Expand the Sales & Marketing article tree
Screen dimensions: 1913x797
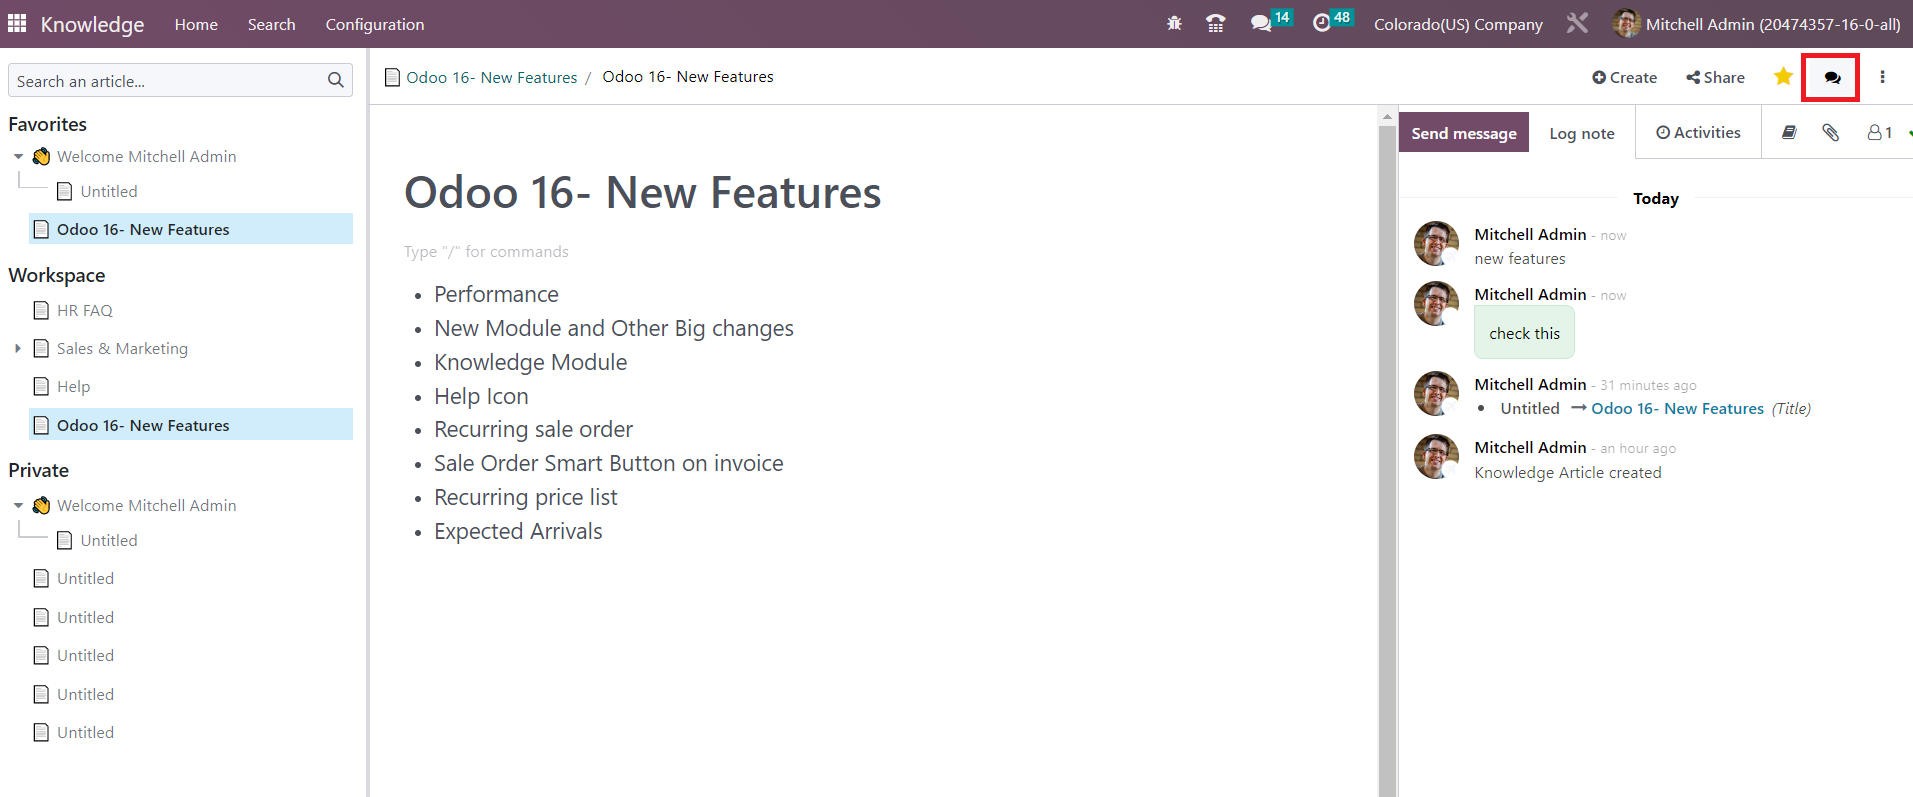[x=18, y=348]
